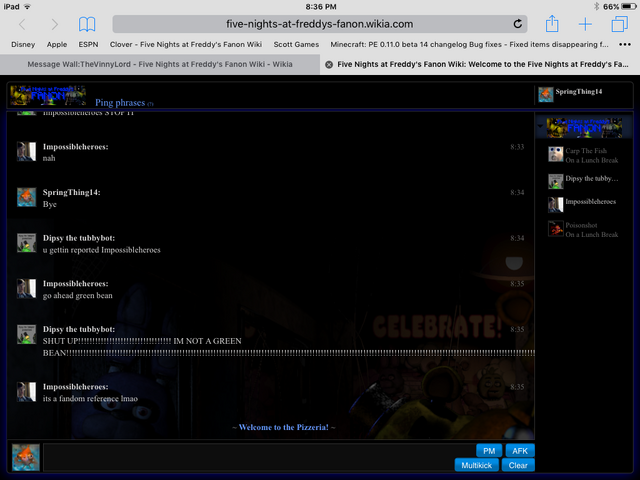640x480 pixels.
Task: Click your goldfish avatar beside the input
Action: (26, 458)
